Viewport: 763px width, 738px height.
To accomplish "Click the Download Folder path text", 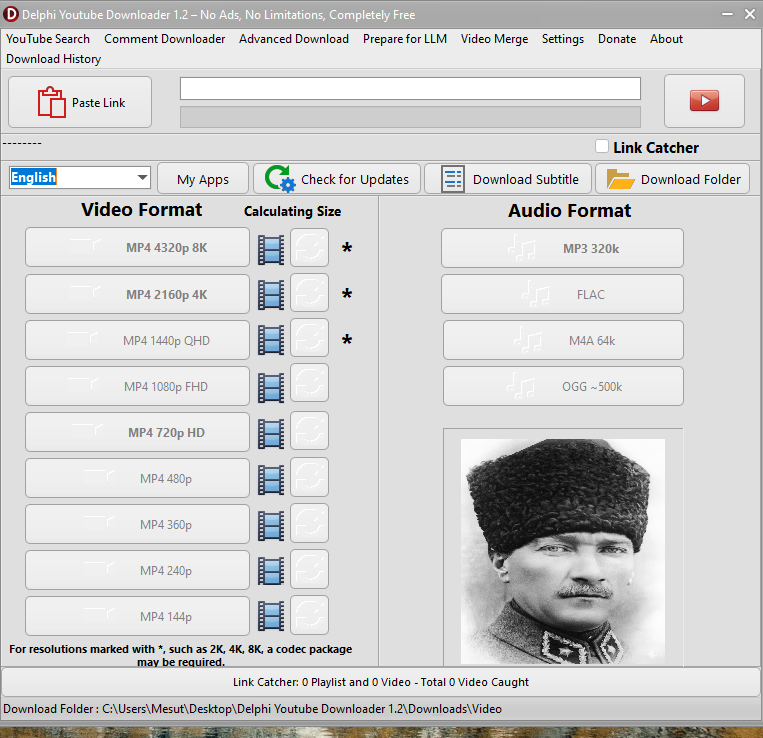I will pos(253,709).
